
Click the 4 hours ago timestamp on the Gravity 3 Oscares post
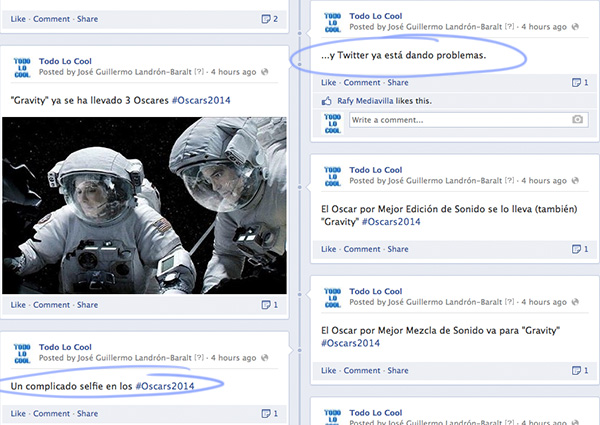point(233,72)
